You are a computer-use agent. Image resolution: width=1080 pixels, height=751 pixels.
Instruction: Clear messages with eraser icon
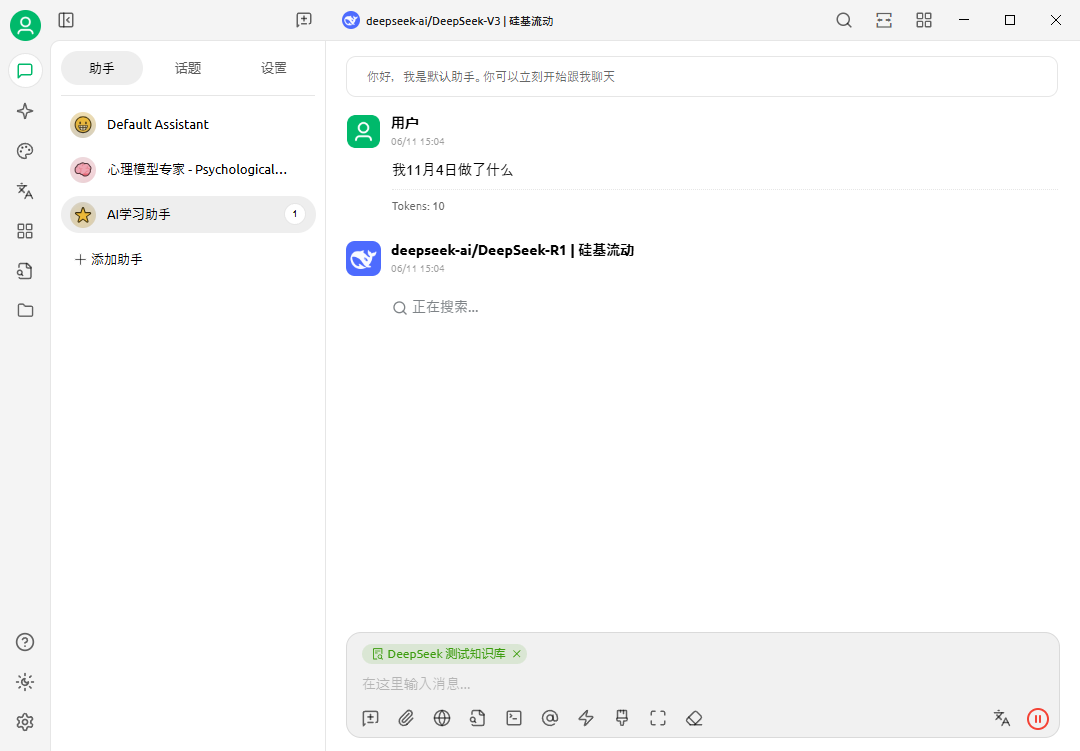694,719
